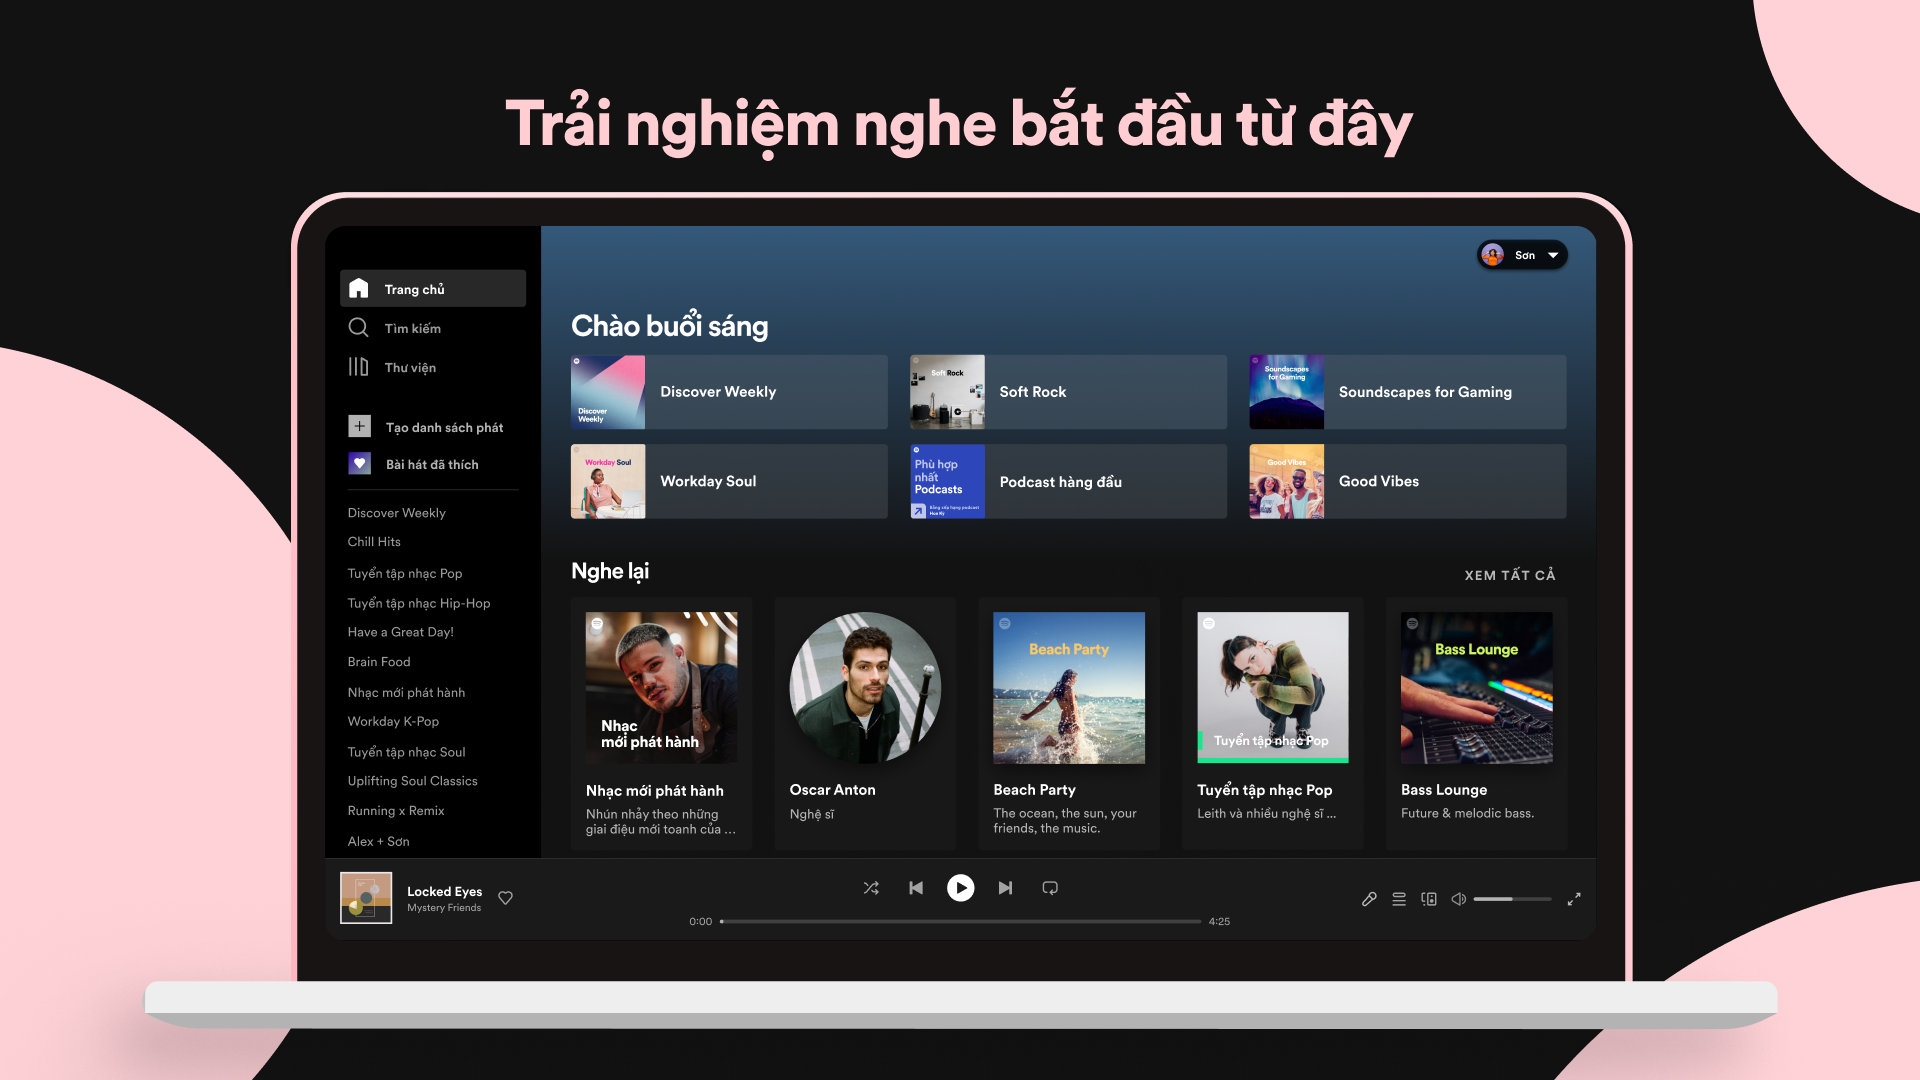Click the play button
The width and height of the screenshot is (1920, 1080).
click(x=960, y=888)
